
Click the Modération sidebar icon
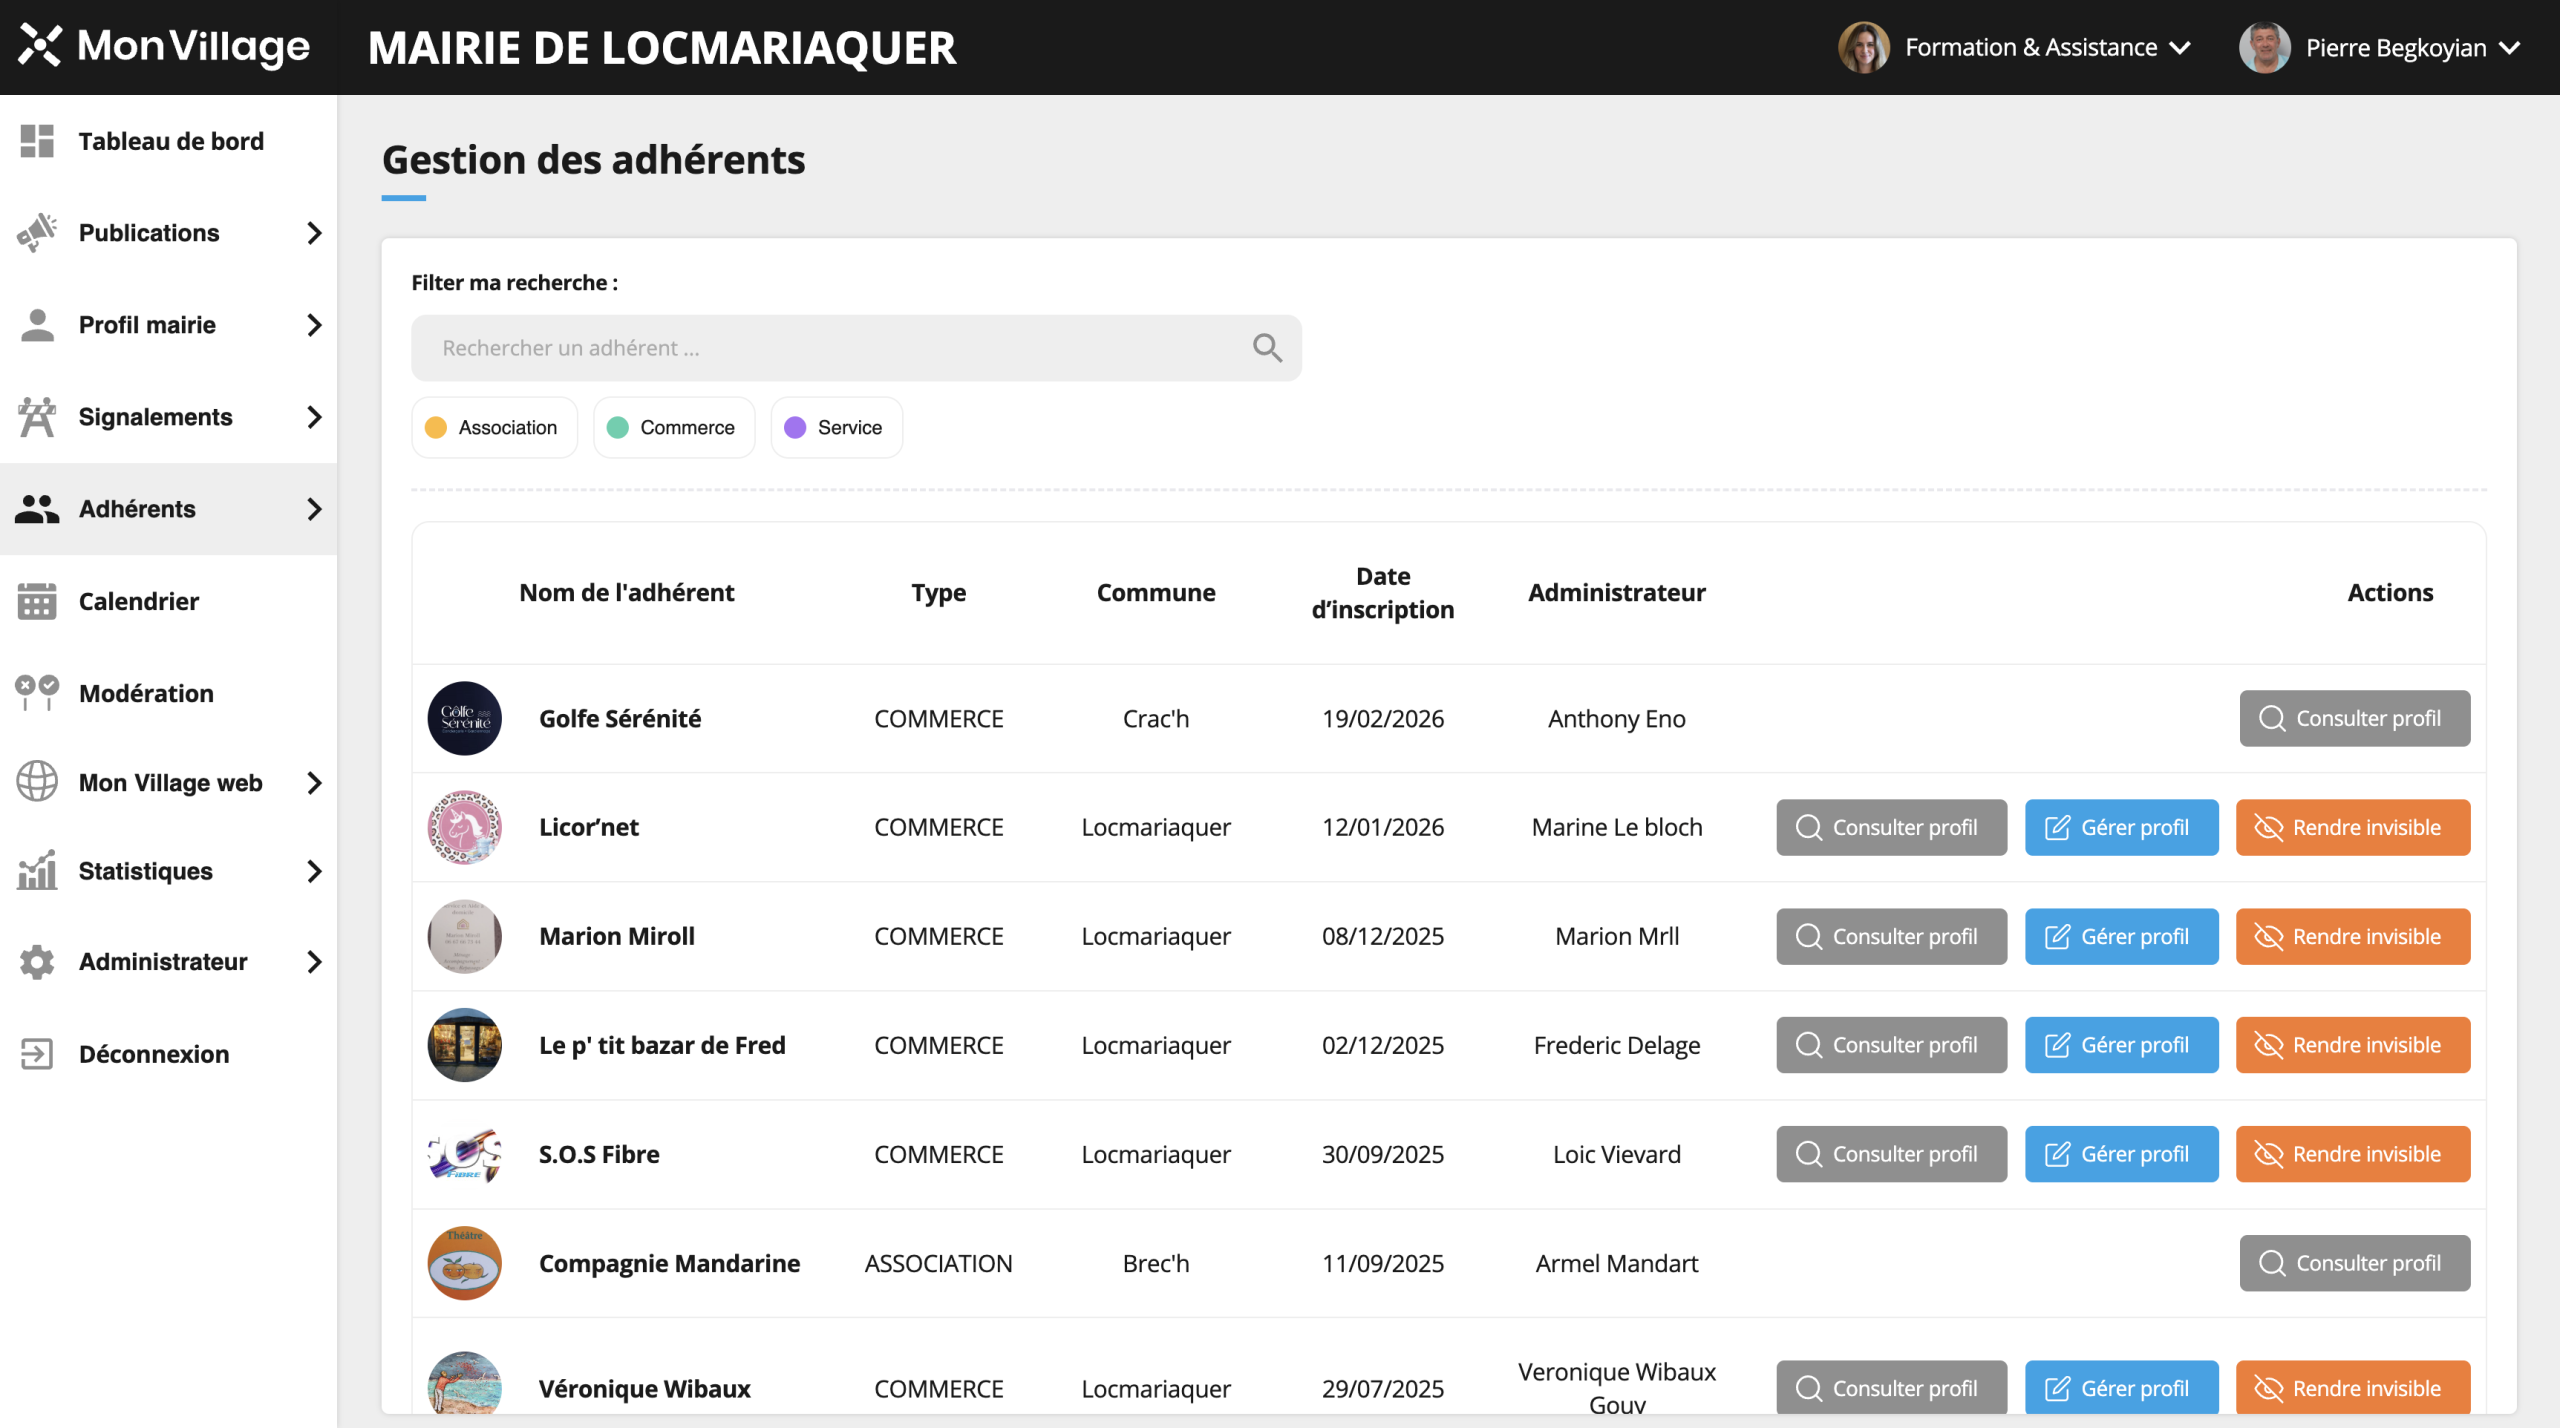coord(37,692)
